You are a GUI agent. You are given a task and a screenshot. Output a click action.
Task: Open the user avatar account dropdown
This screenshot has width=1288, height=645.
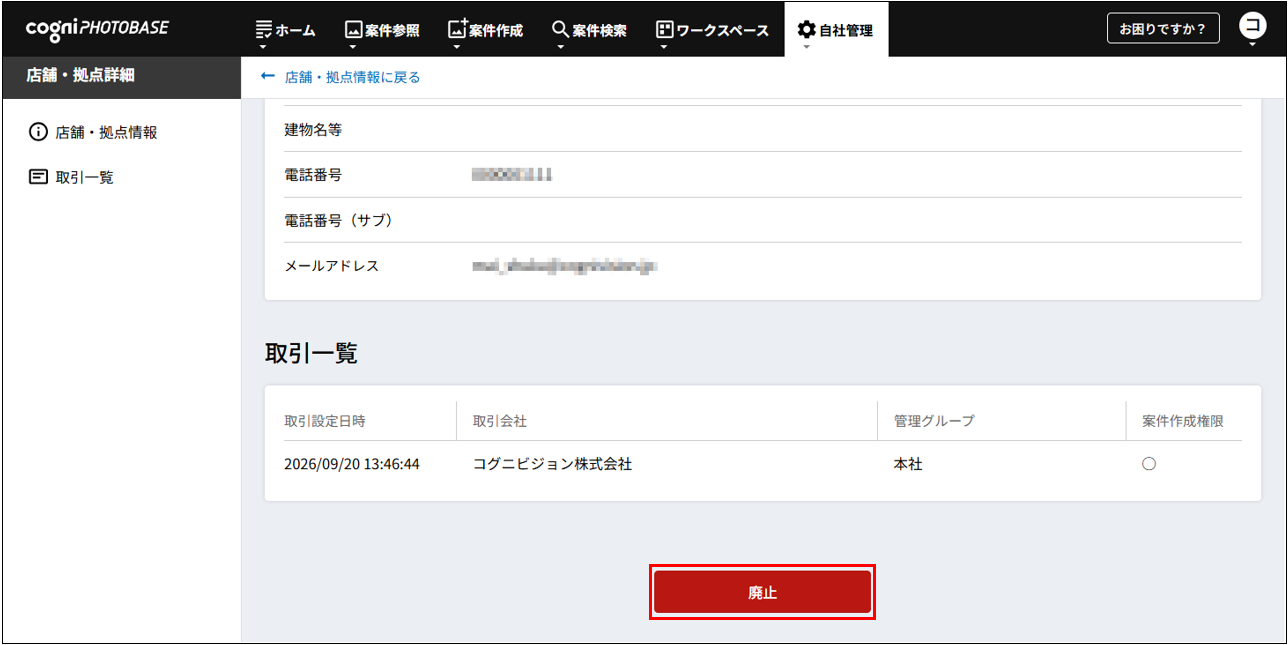tap(1251, 29)
